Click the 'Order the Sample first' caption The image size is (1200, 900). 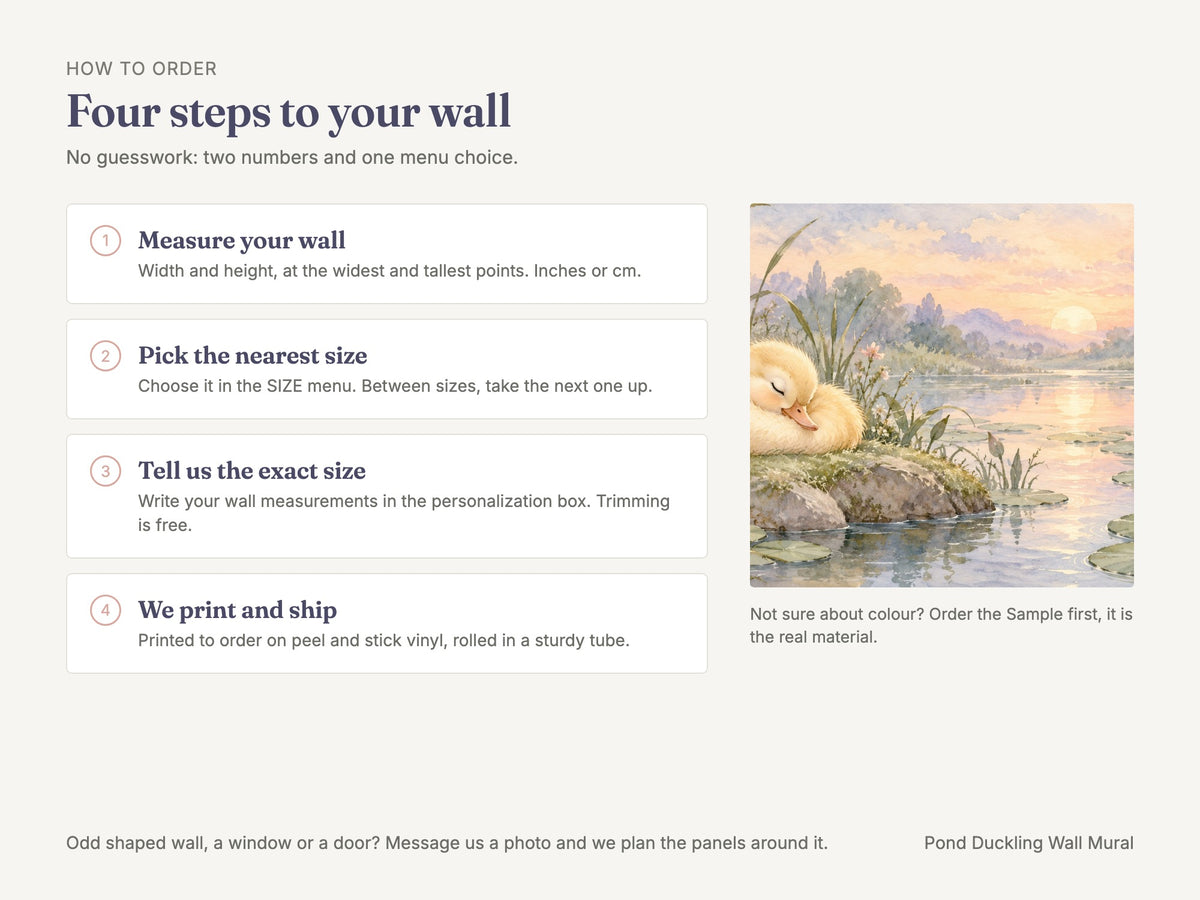pos(942,625)
